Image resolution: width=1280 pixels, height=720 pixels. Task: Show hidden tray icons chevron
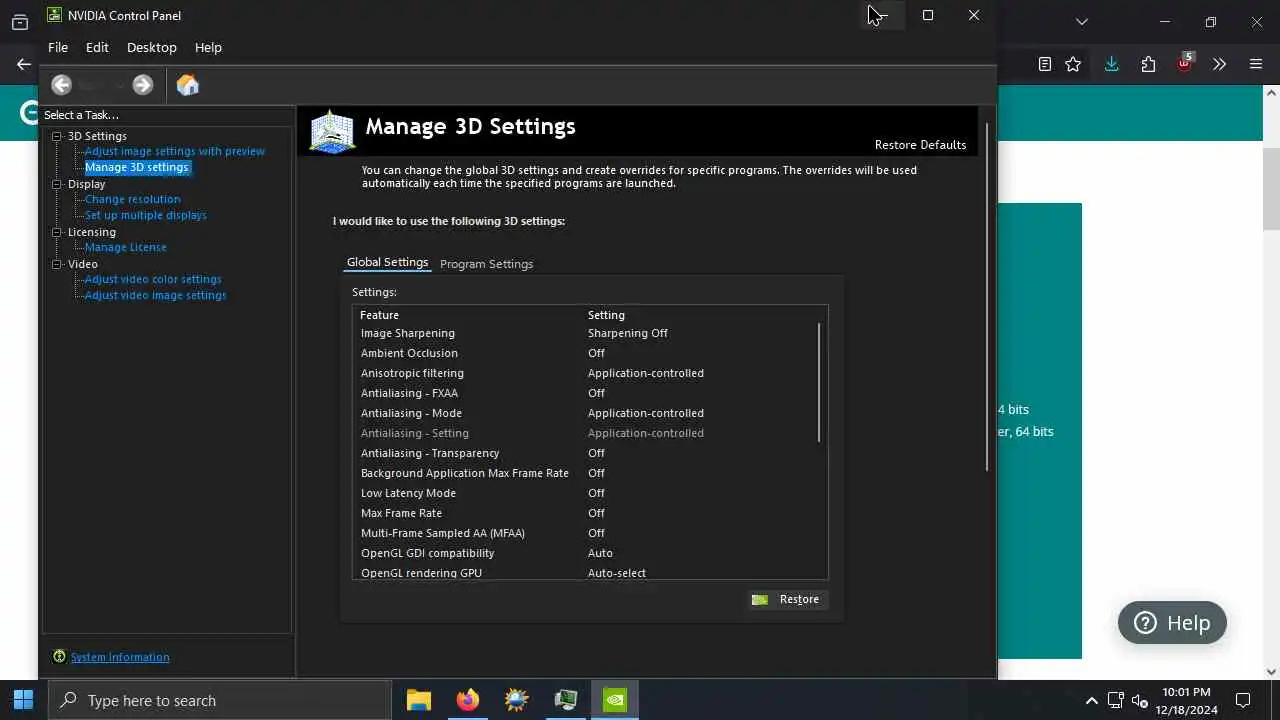click(x=1092, y=700)
